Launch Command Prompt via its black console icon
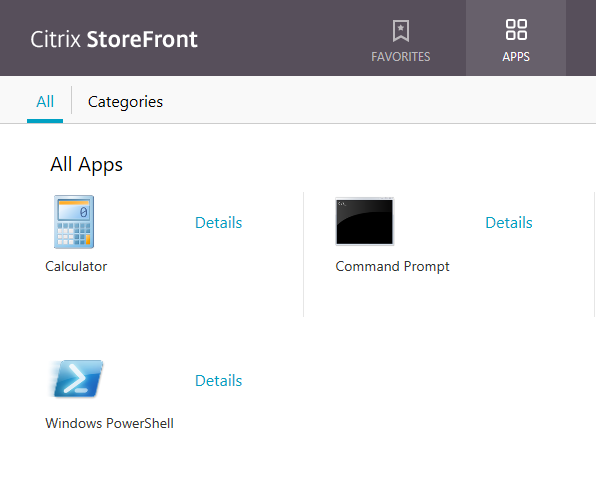 365,222
